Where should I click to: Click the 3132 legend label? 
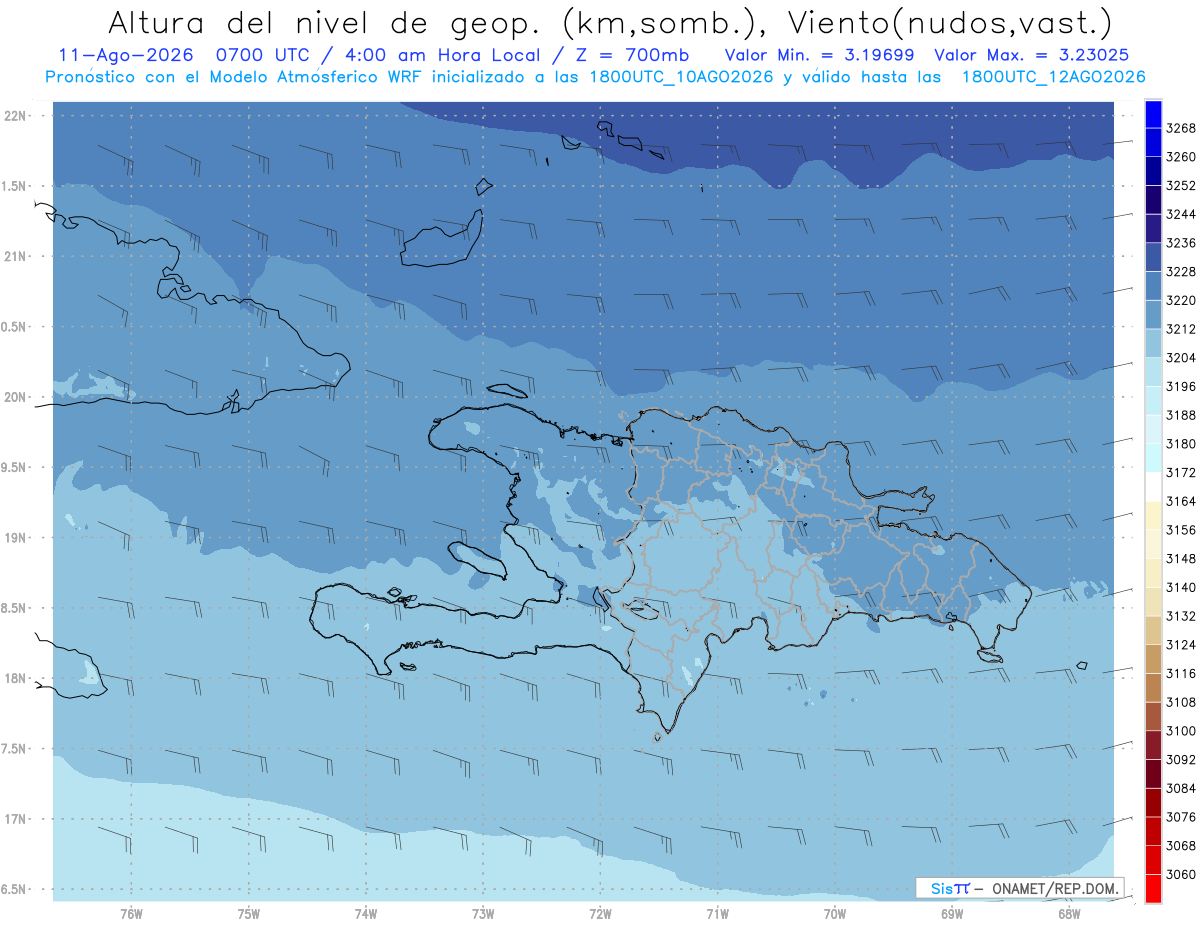tap(1180, 616)
